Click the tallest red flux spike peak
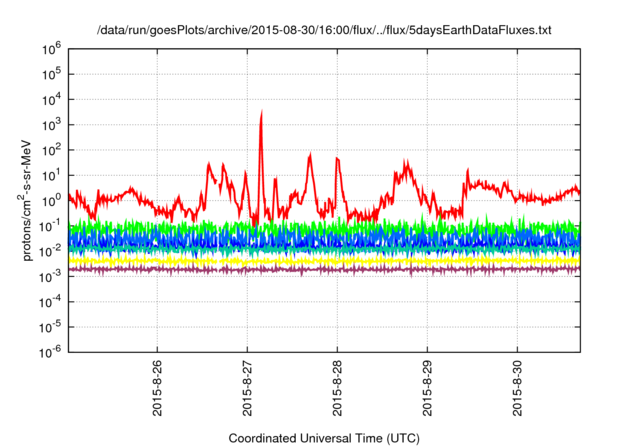Viewport: 640px width, 448px height. click(x=261, y=112)
